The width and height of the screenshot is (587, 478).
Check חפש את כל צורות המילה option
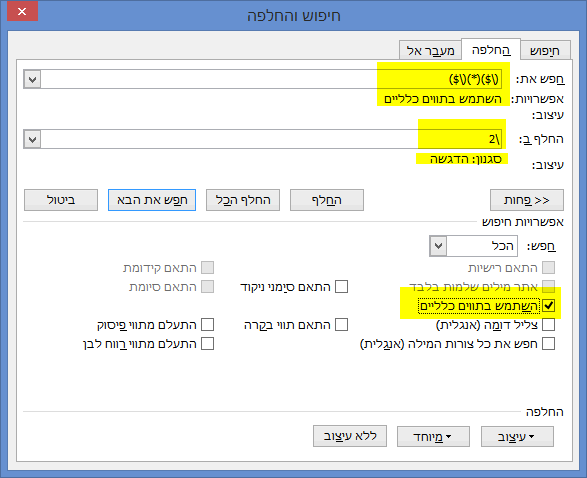click(x=548, y=344)
